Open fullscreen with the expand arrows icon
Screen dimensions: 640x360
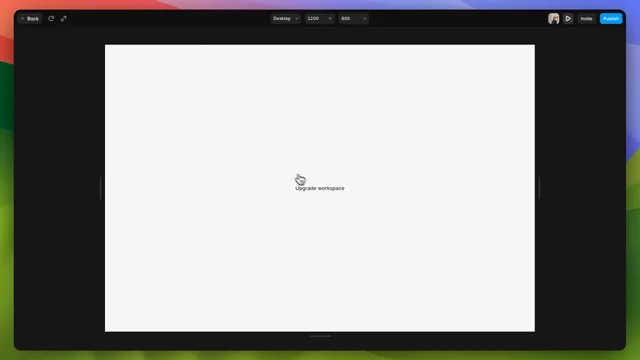point(64,19)
